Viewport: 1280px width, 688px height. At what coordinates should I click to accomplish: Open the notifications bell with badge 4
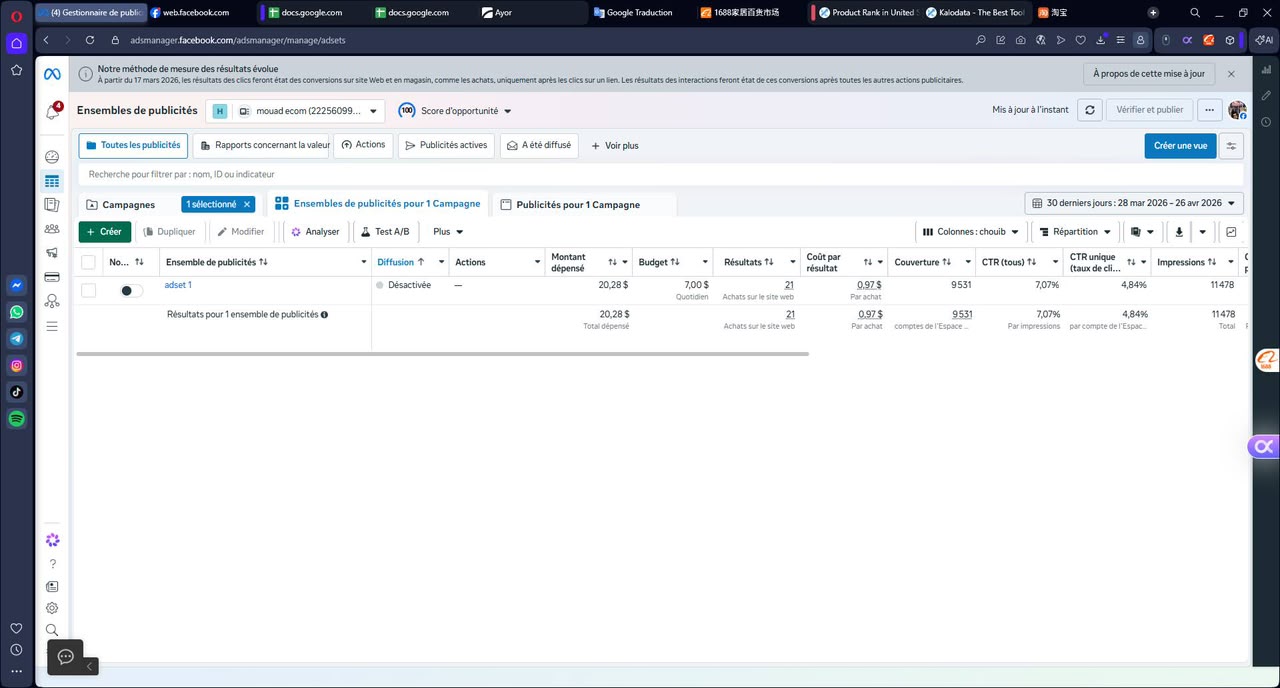pyautogui.click(x=52, y=112)
